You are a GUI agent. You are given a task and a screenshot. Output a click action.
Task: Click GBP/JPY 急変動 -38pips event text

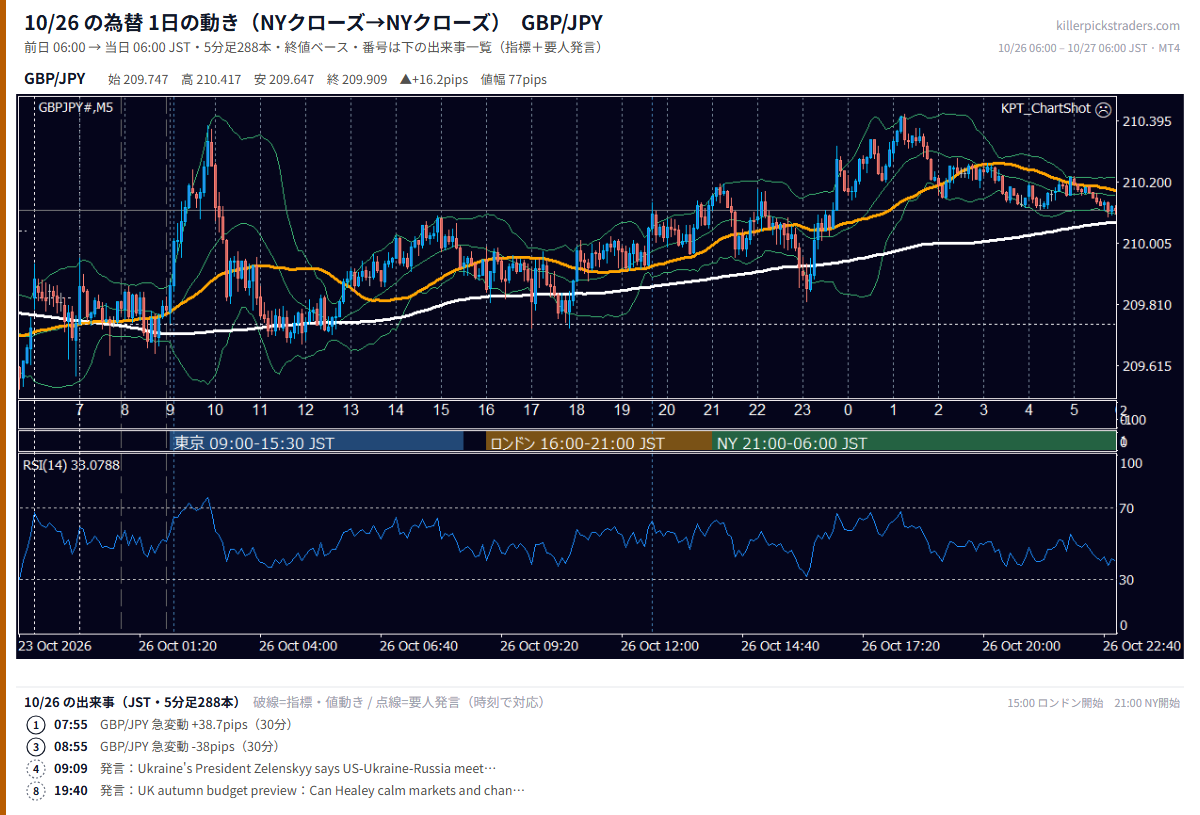pos(189,746)
